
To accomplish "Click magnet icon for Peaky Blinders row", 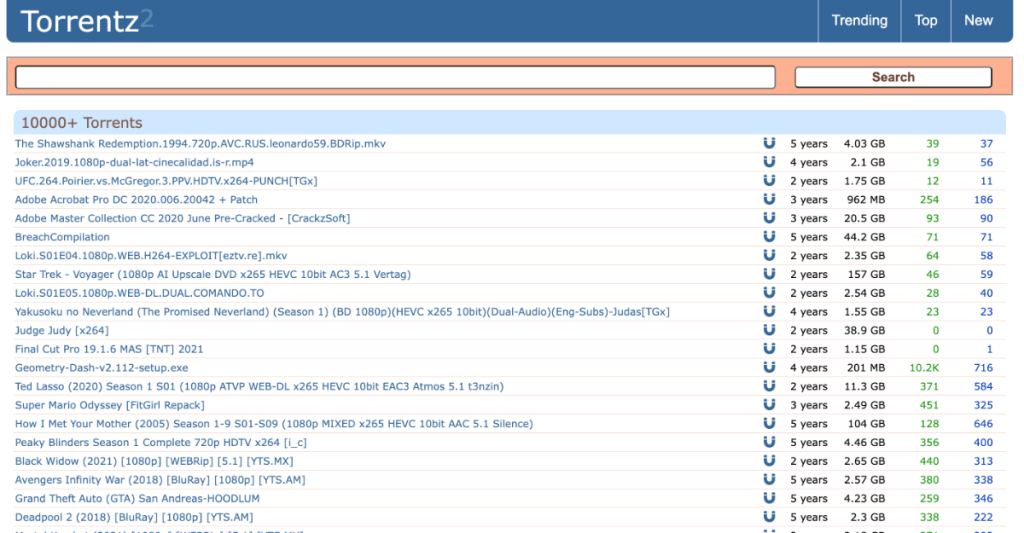I will 769,442.
